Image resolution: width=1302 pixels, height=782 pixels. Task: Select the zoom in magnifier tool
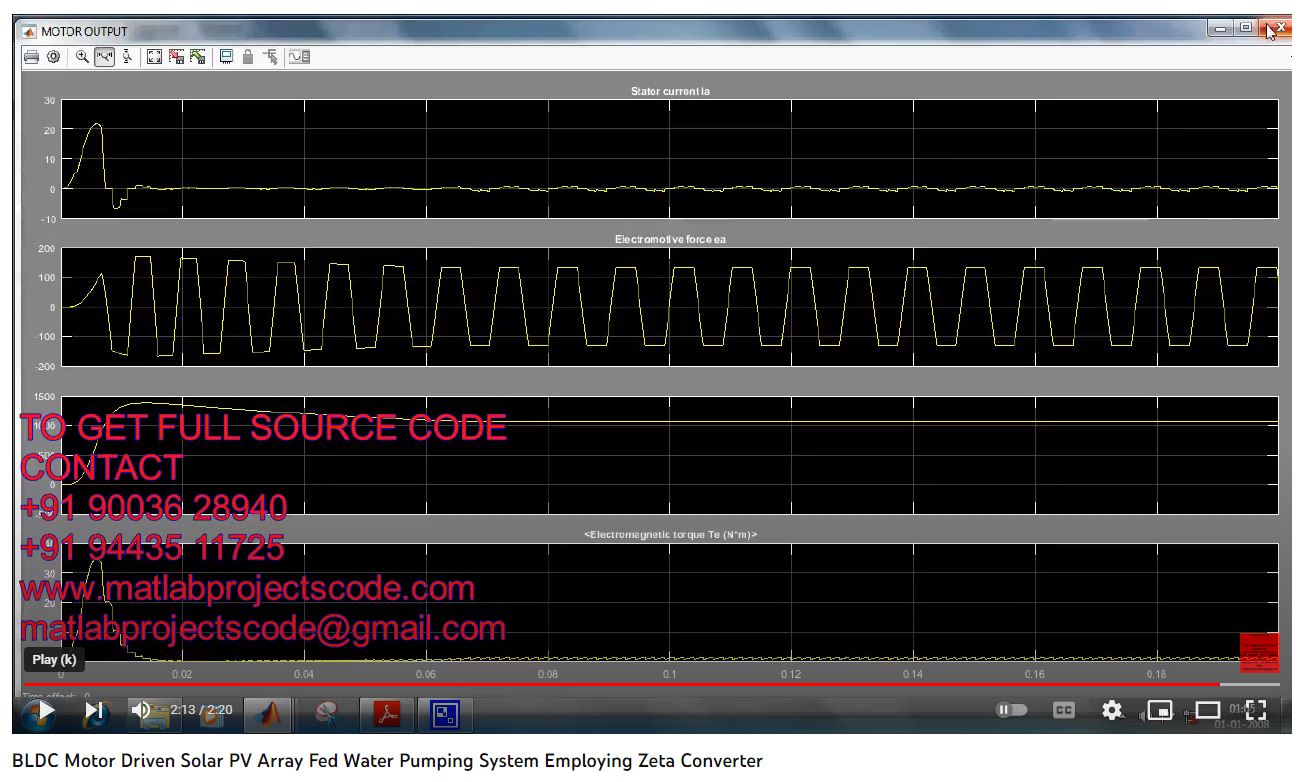(x=83, y=57)
